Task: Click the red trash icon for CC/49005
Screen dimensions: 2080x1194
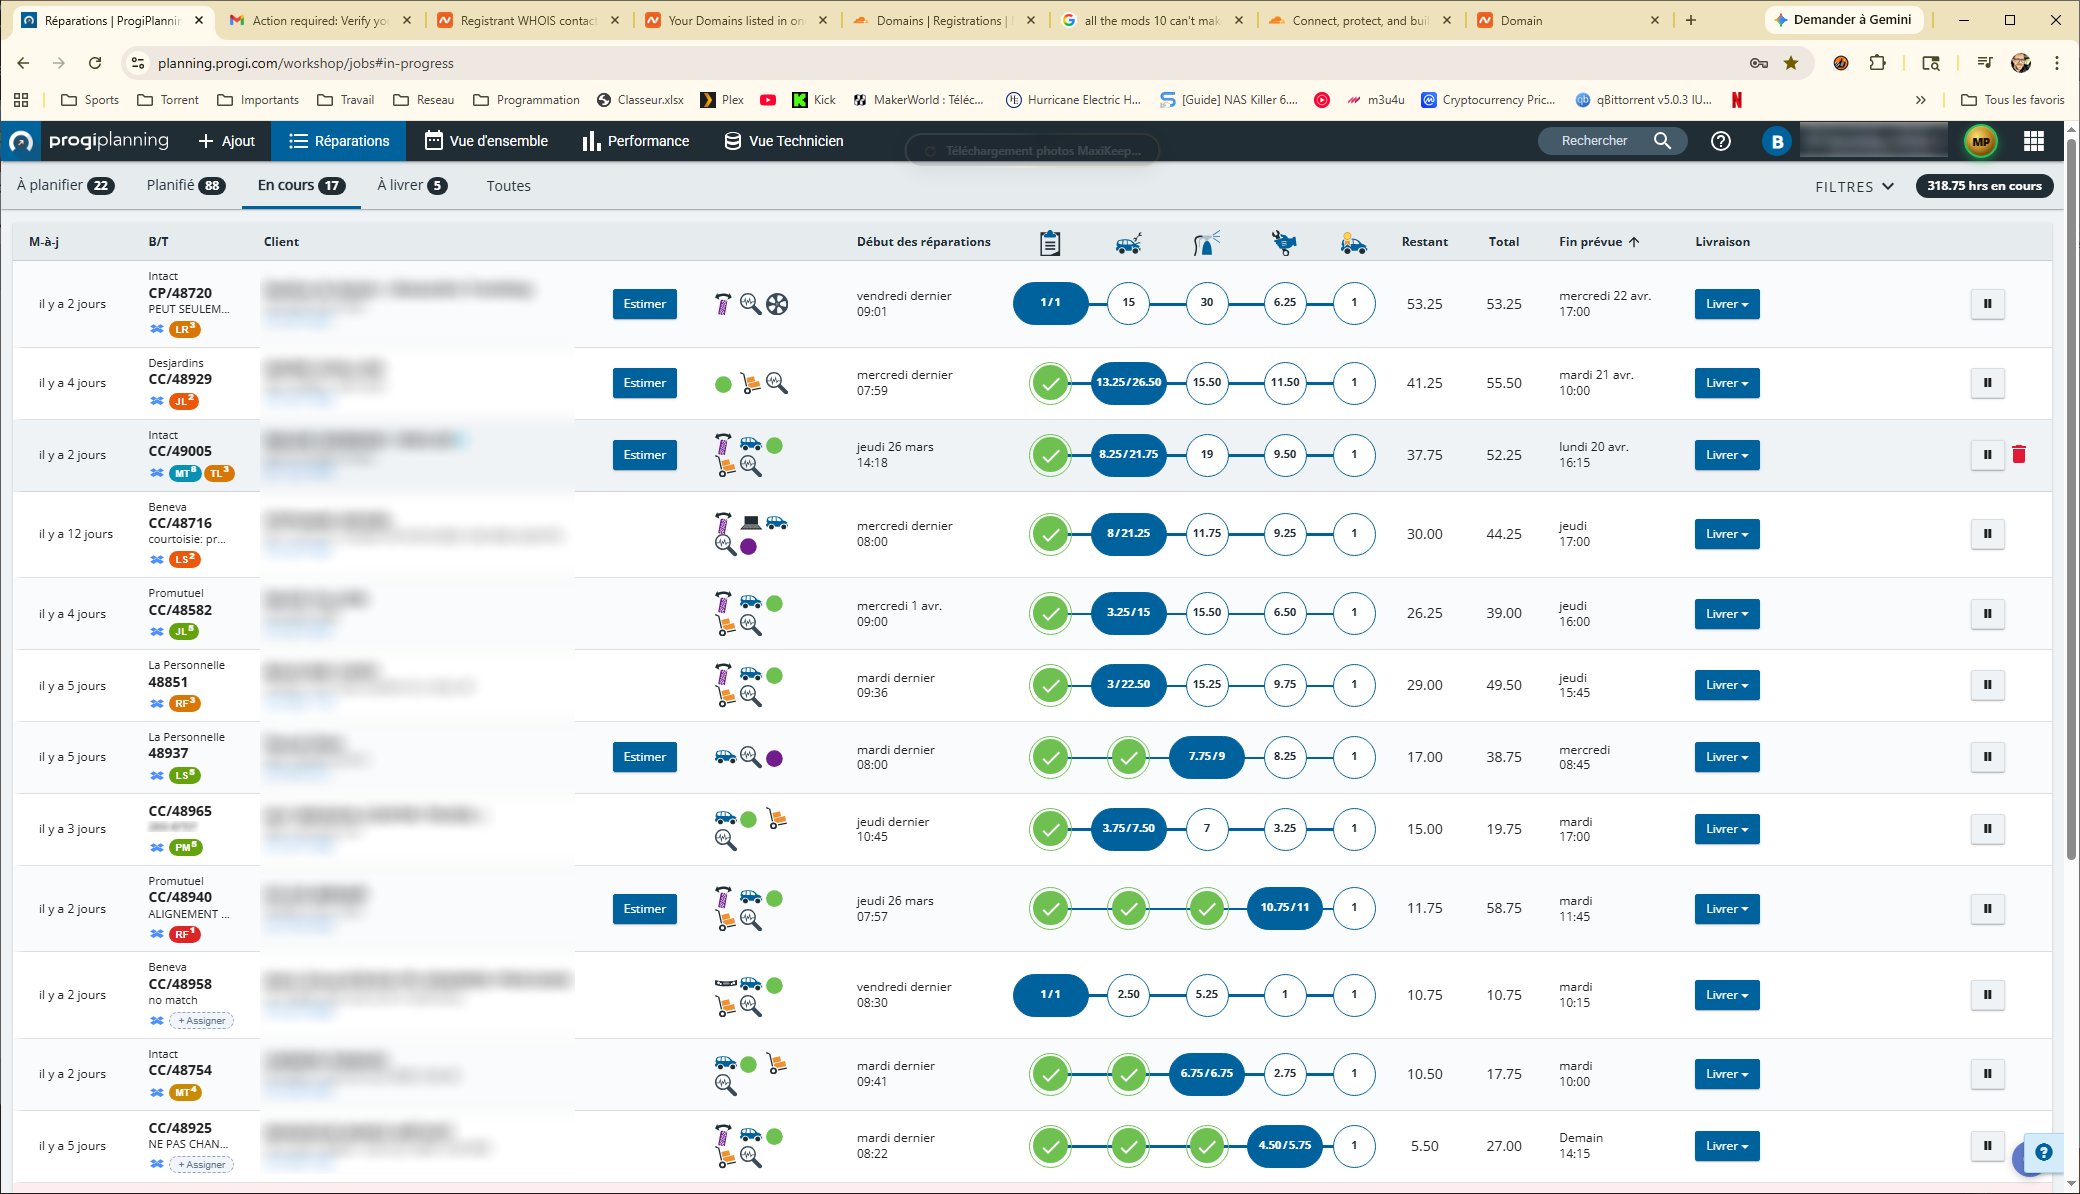Action: [2018, 455]
